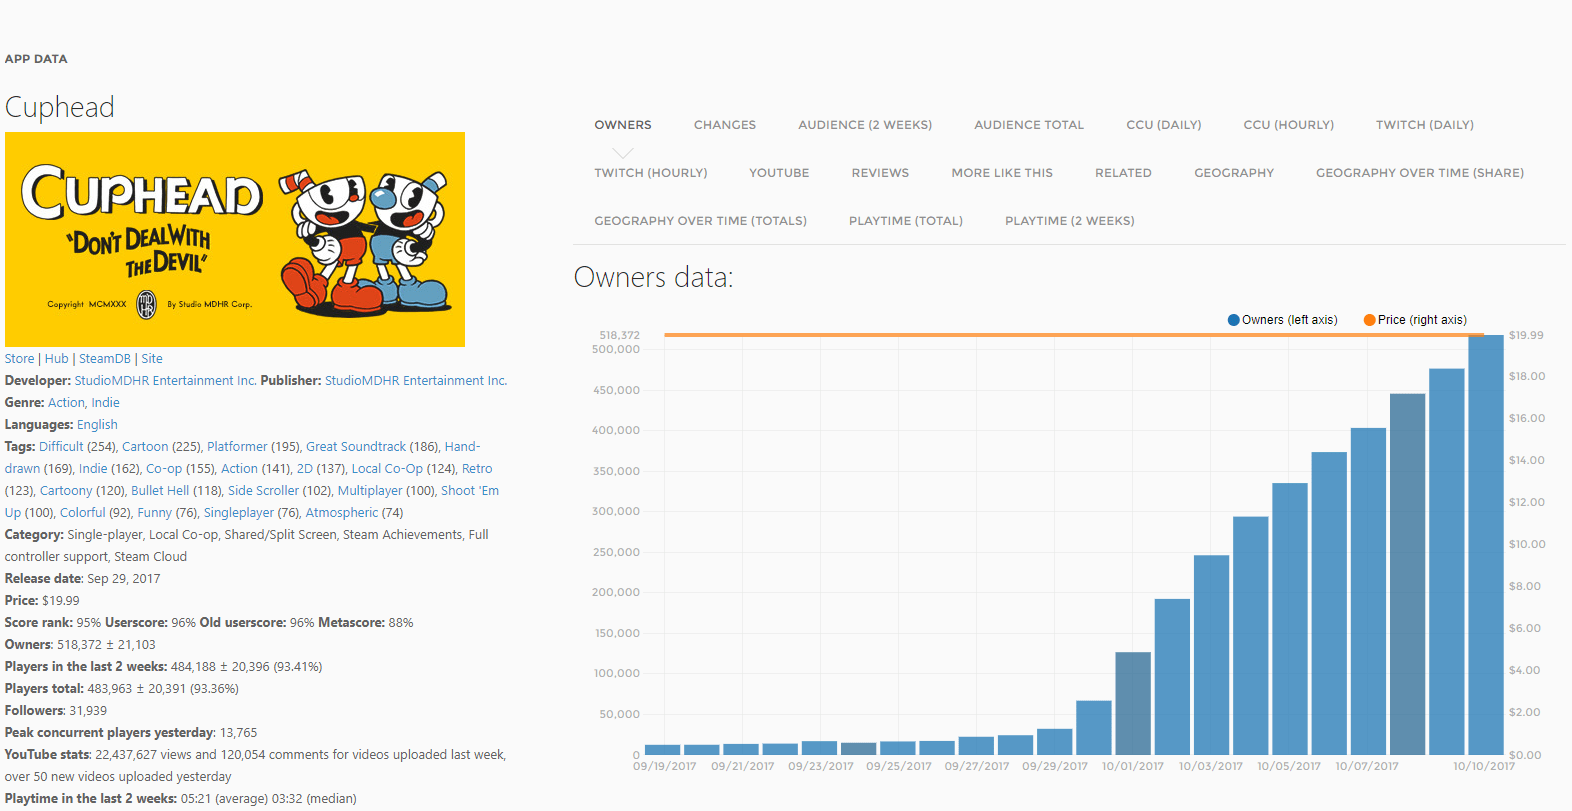Viewport: 1572px width, 811px height.
Task: Open the 2D tag
Action: pyautogui.click(x=305, y=469)
